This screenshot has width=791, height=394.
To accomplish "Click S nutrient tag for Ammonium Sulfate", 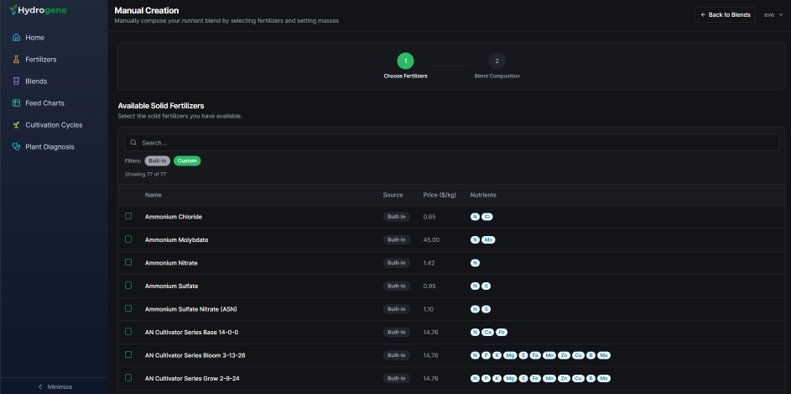I will (x=486, y=286).
